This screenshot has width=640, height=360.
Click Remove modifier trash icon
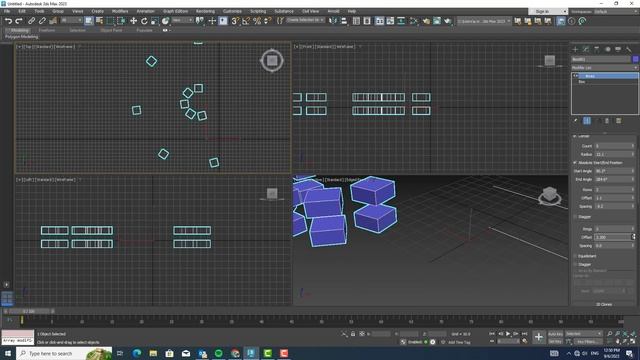coord(607,121)
